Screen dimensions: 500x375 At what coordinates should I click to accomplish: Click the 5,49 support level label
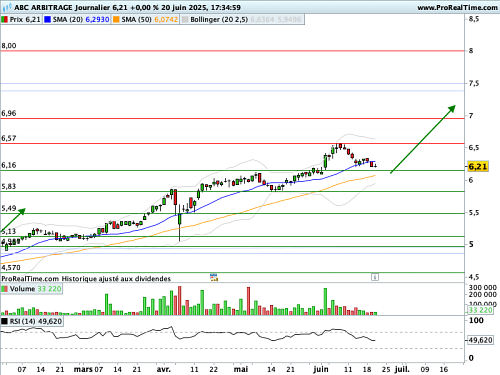point(9,208)
